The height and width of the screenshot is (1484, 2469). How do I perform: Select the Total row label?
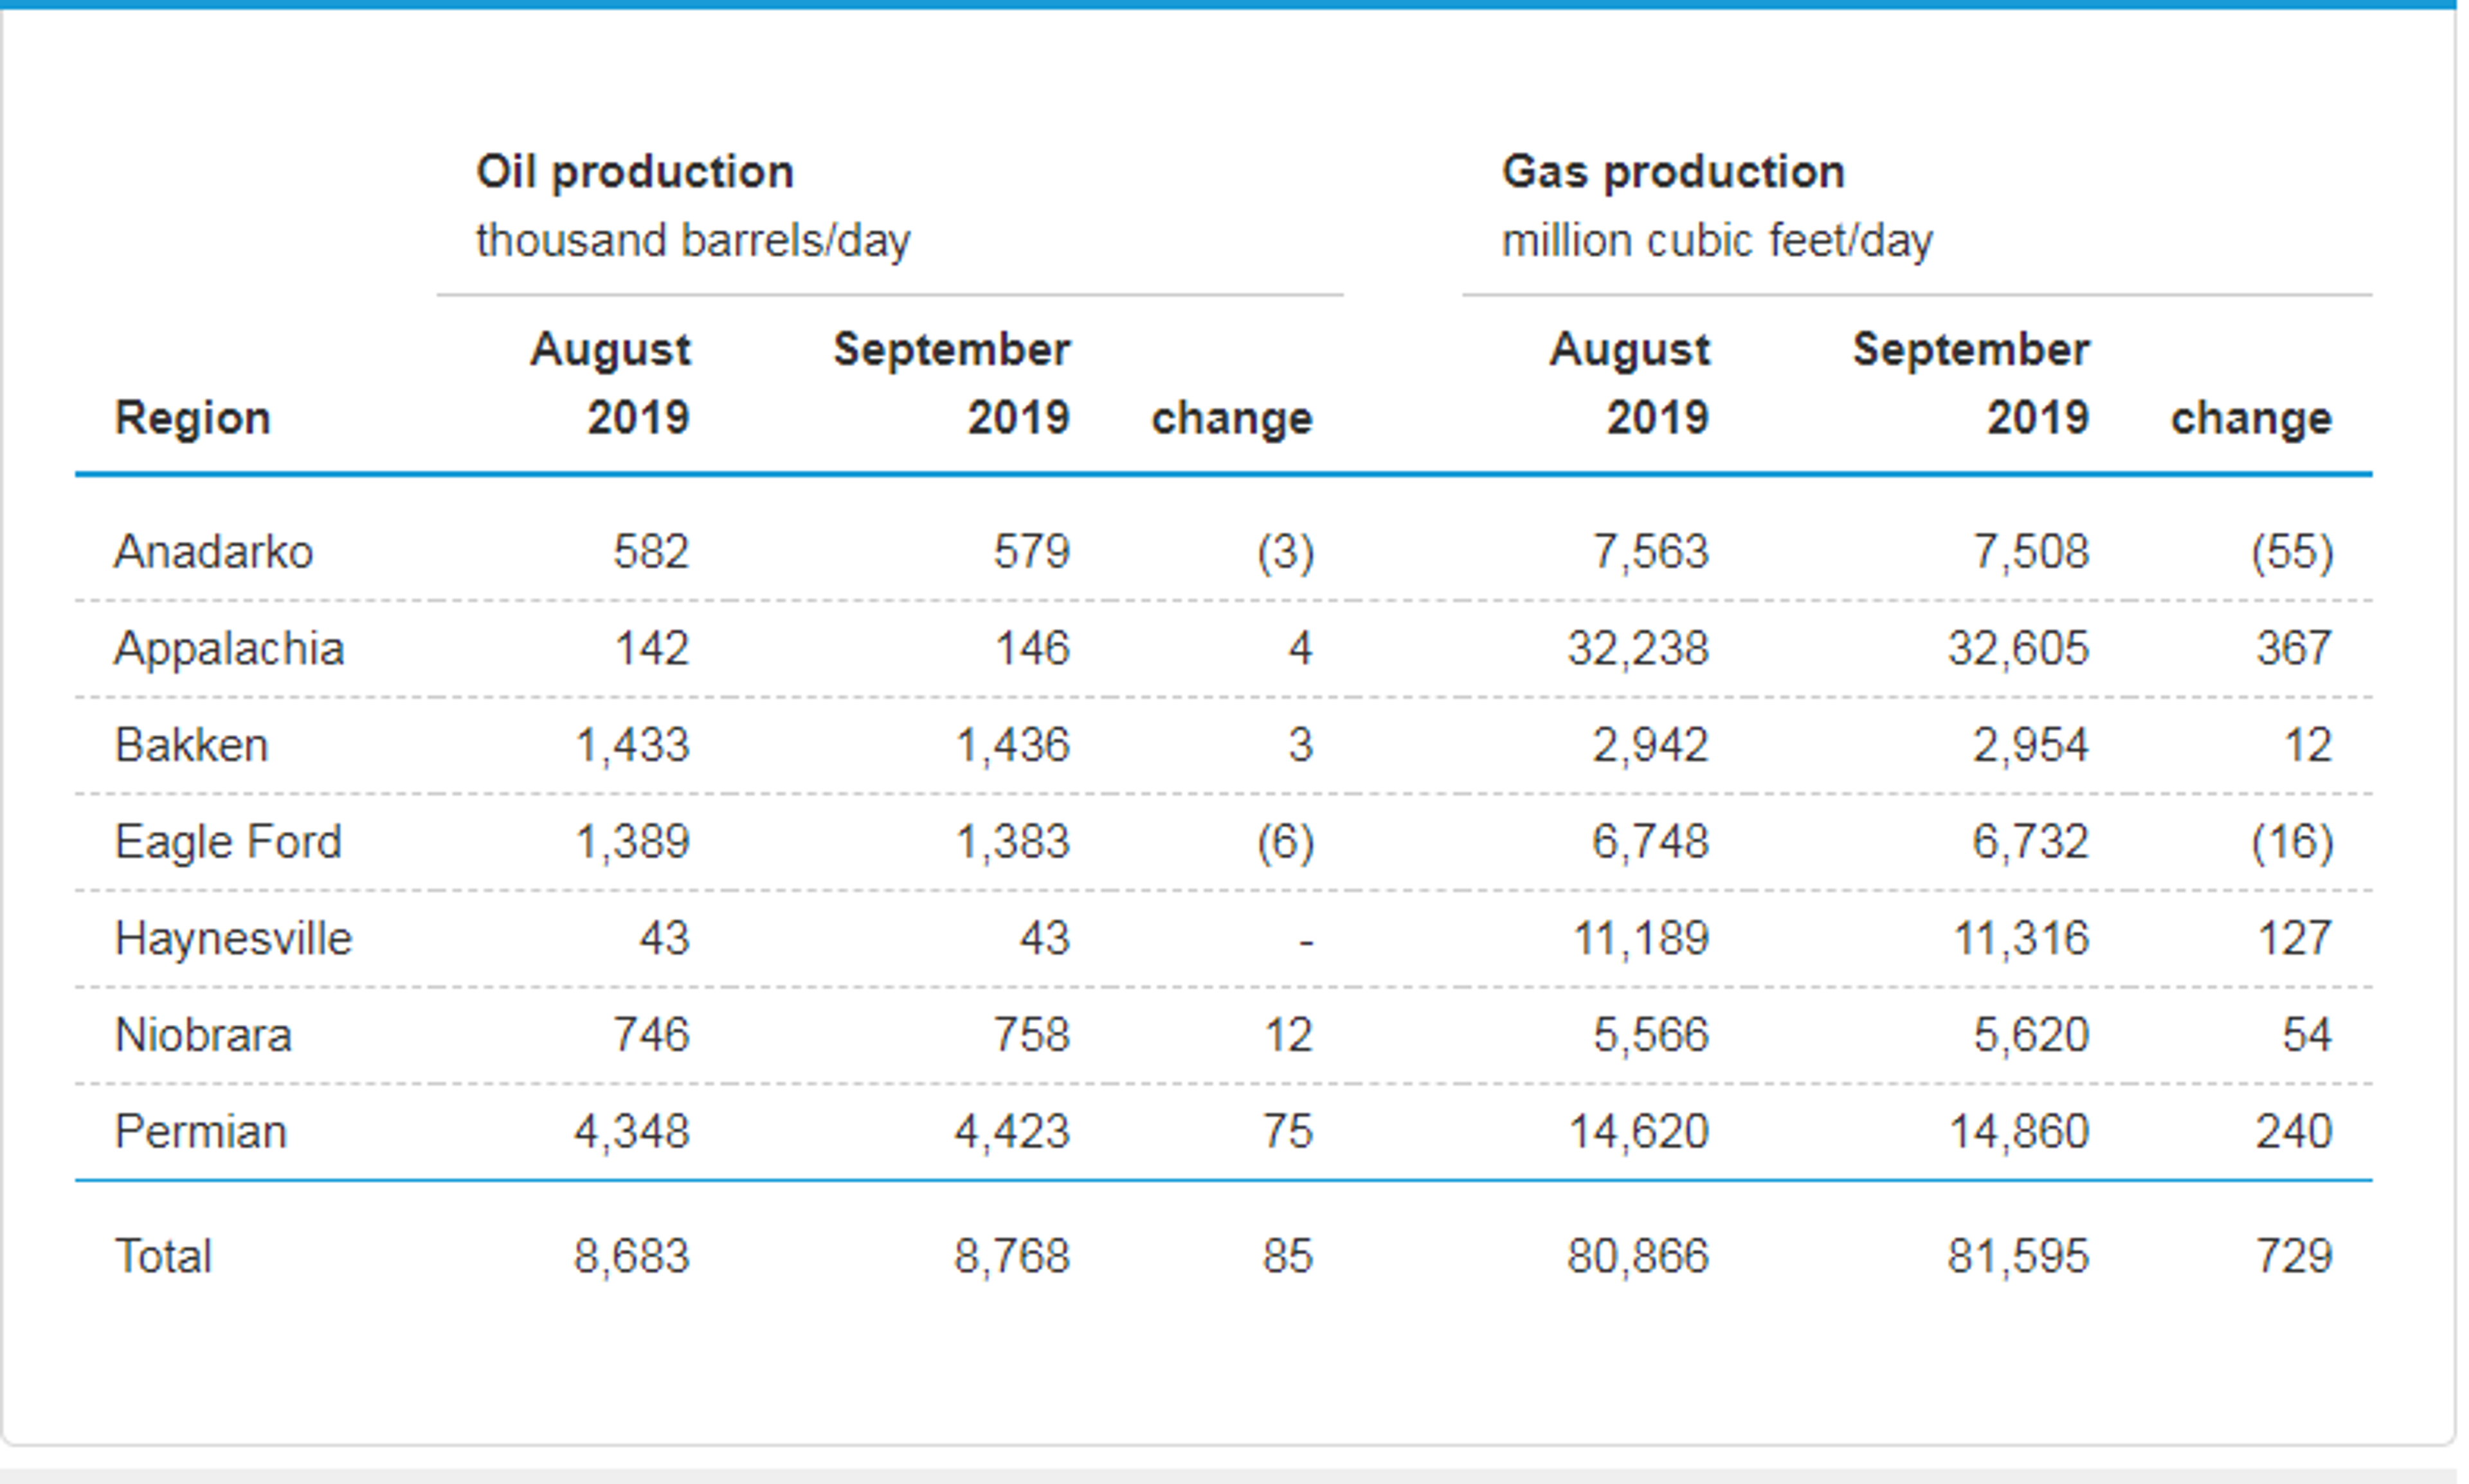163,1256
